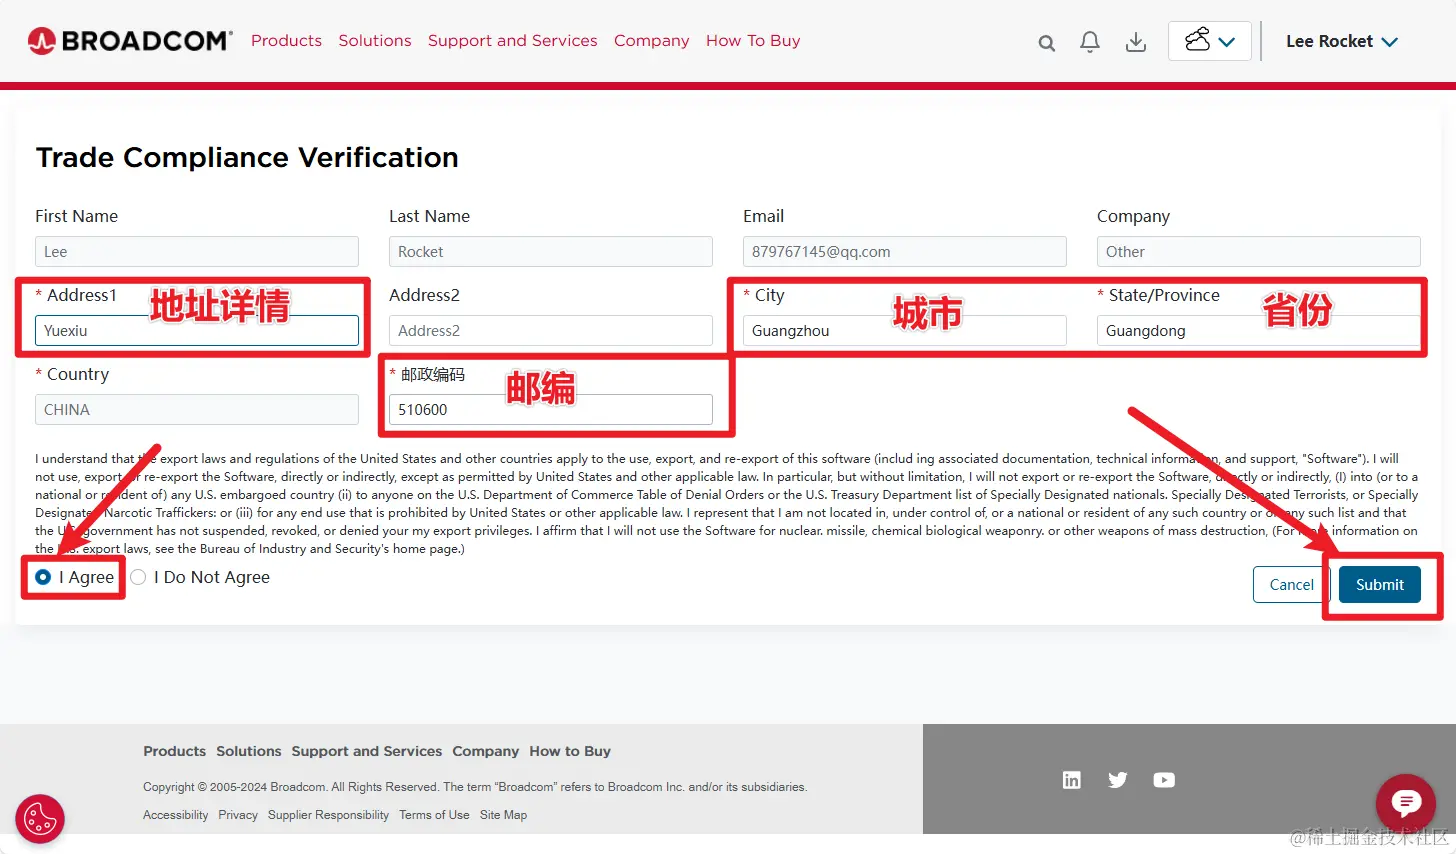The width and height of the screenshot is (1456, 854).
Task: Open the Privacy footer link
Action: coord(238,815)
